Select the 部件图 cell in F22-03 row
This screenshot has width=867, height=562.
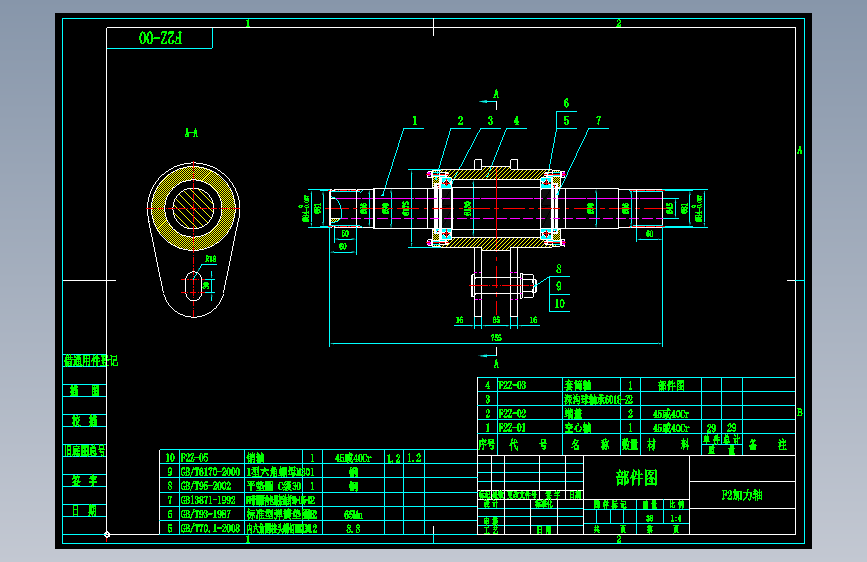point(671,386)
